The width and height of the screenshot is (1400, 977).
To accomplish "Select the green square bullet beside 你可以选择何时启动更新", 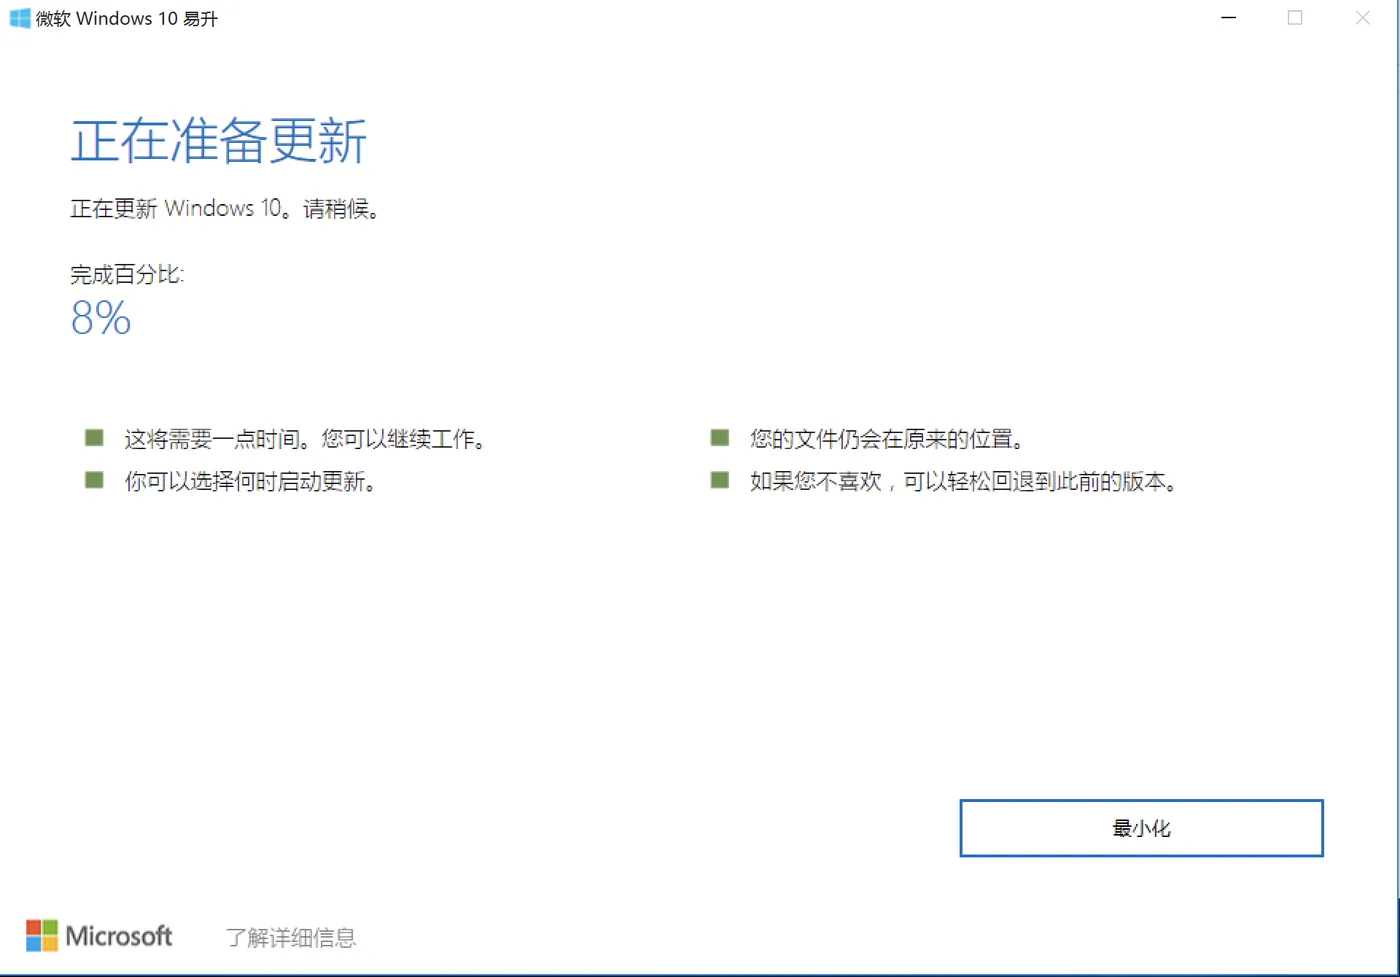I will tap(93, 479).
